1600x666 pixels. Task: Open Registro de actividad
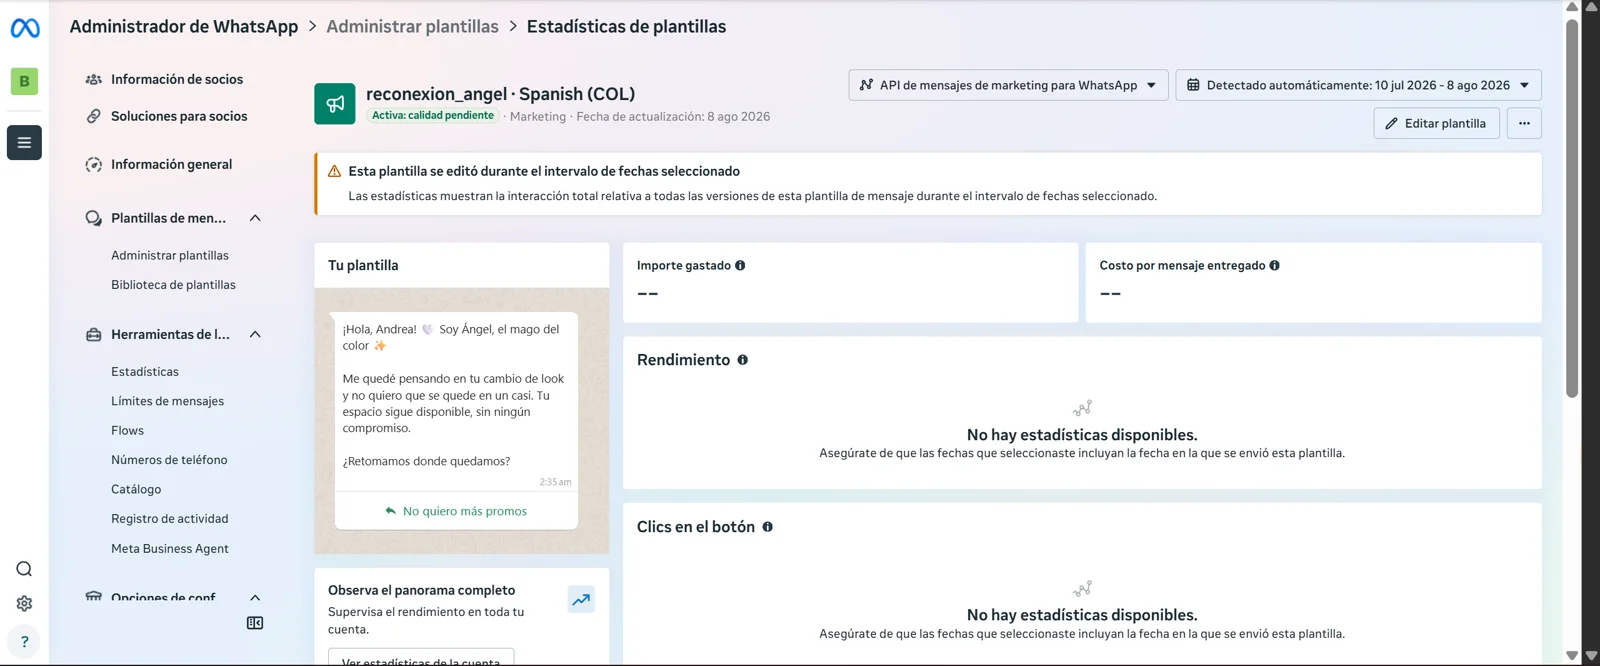170,519
